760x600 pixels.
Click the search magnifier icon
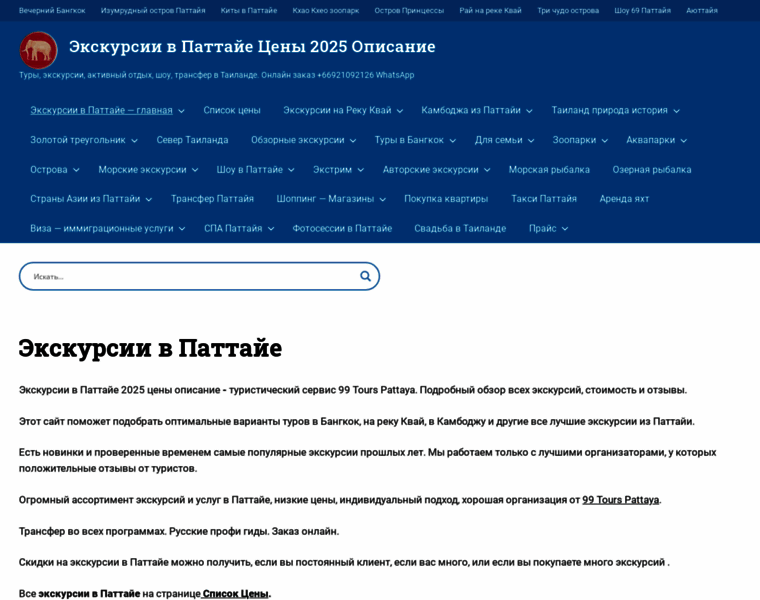point(365,276)
